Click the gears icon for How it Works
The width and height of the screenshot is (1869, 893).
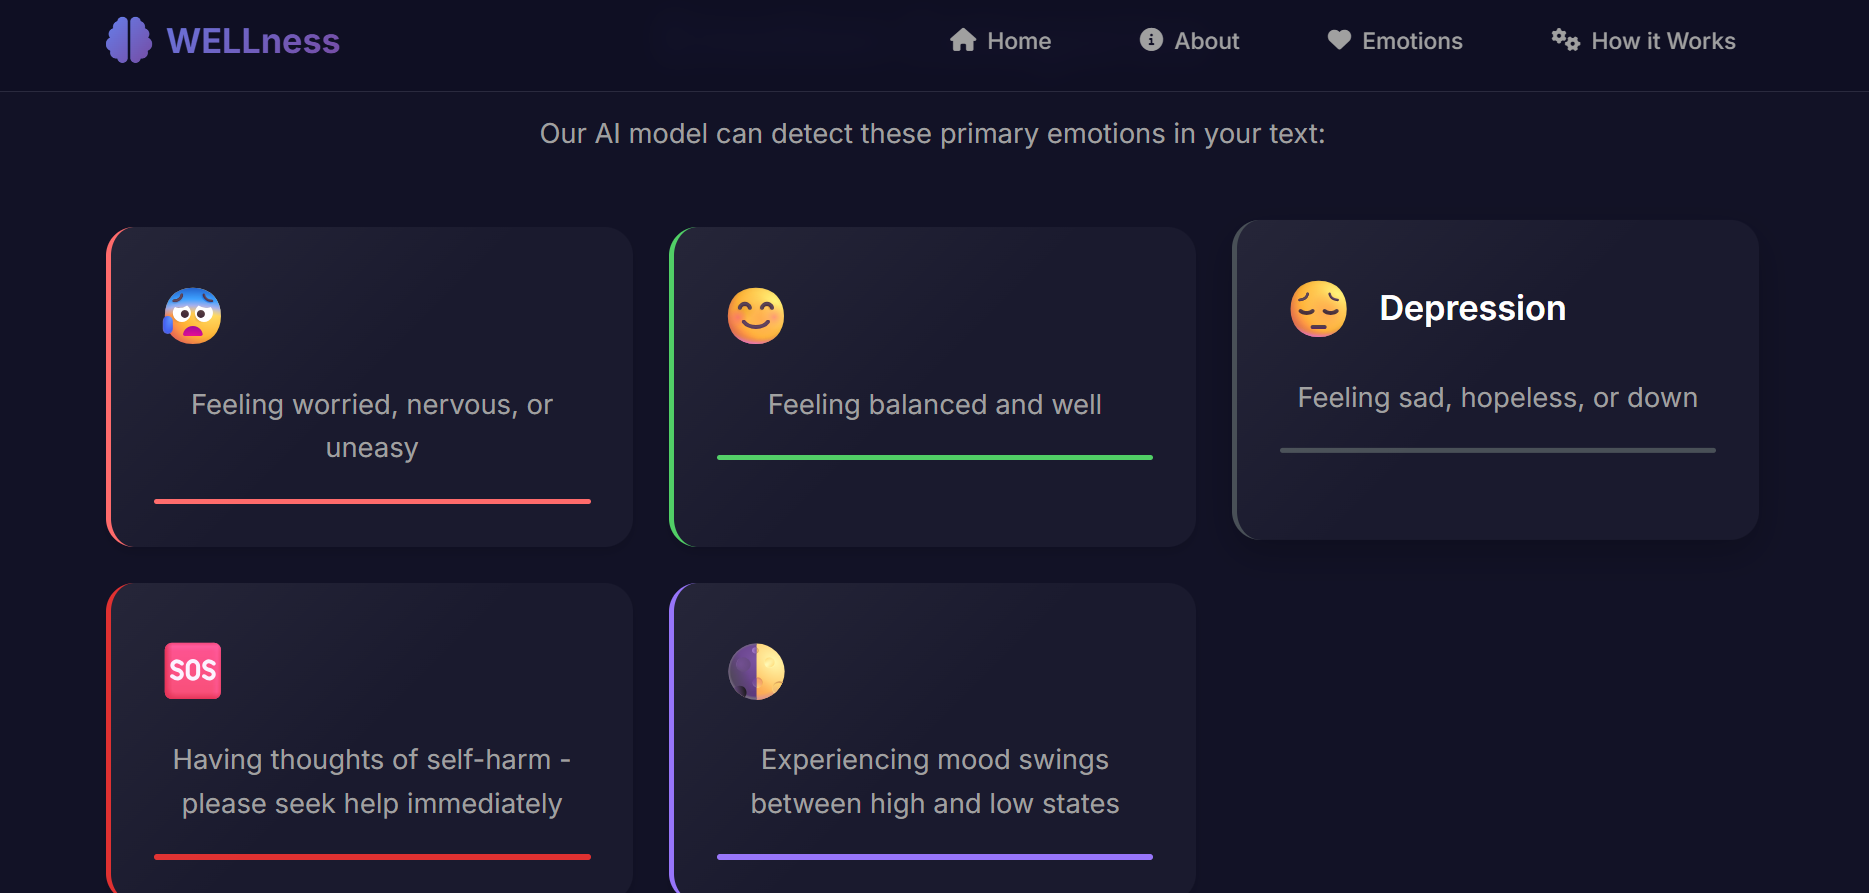[x=1564, y=40]
